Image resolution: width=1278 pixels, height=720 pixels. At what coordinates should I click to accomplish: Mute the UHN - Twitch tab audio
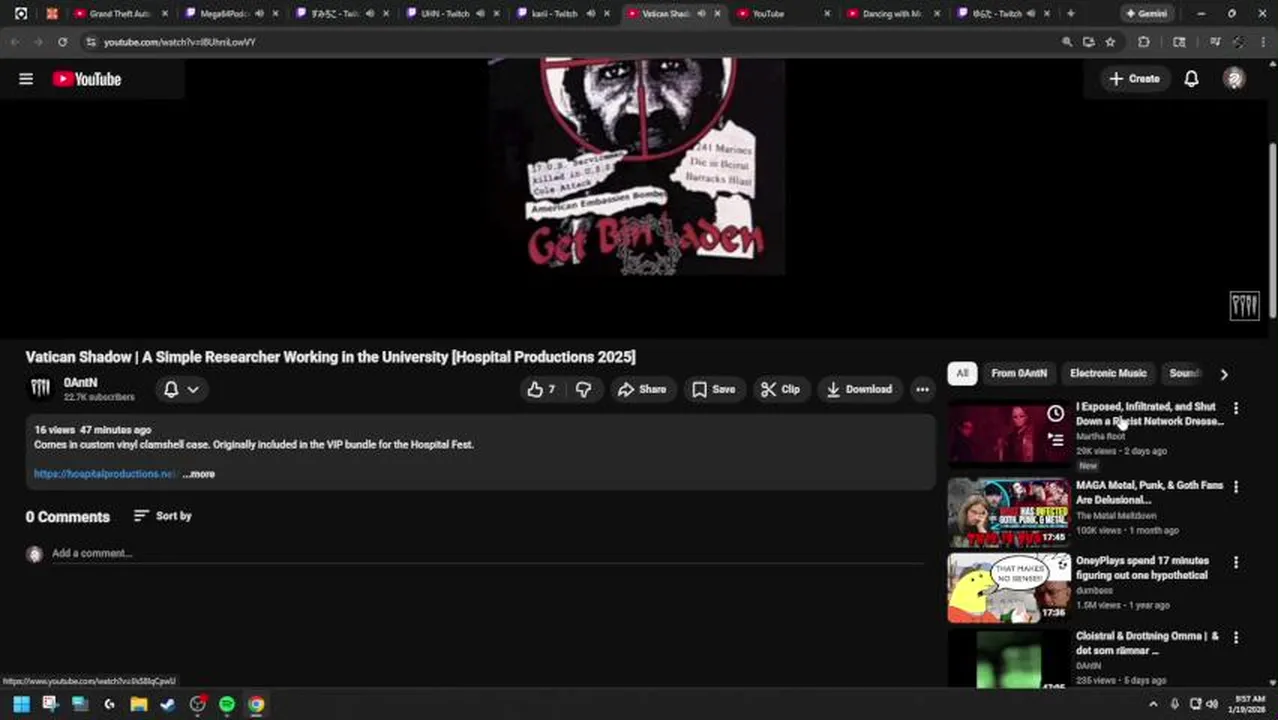(479, 14)
